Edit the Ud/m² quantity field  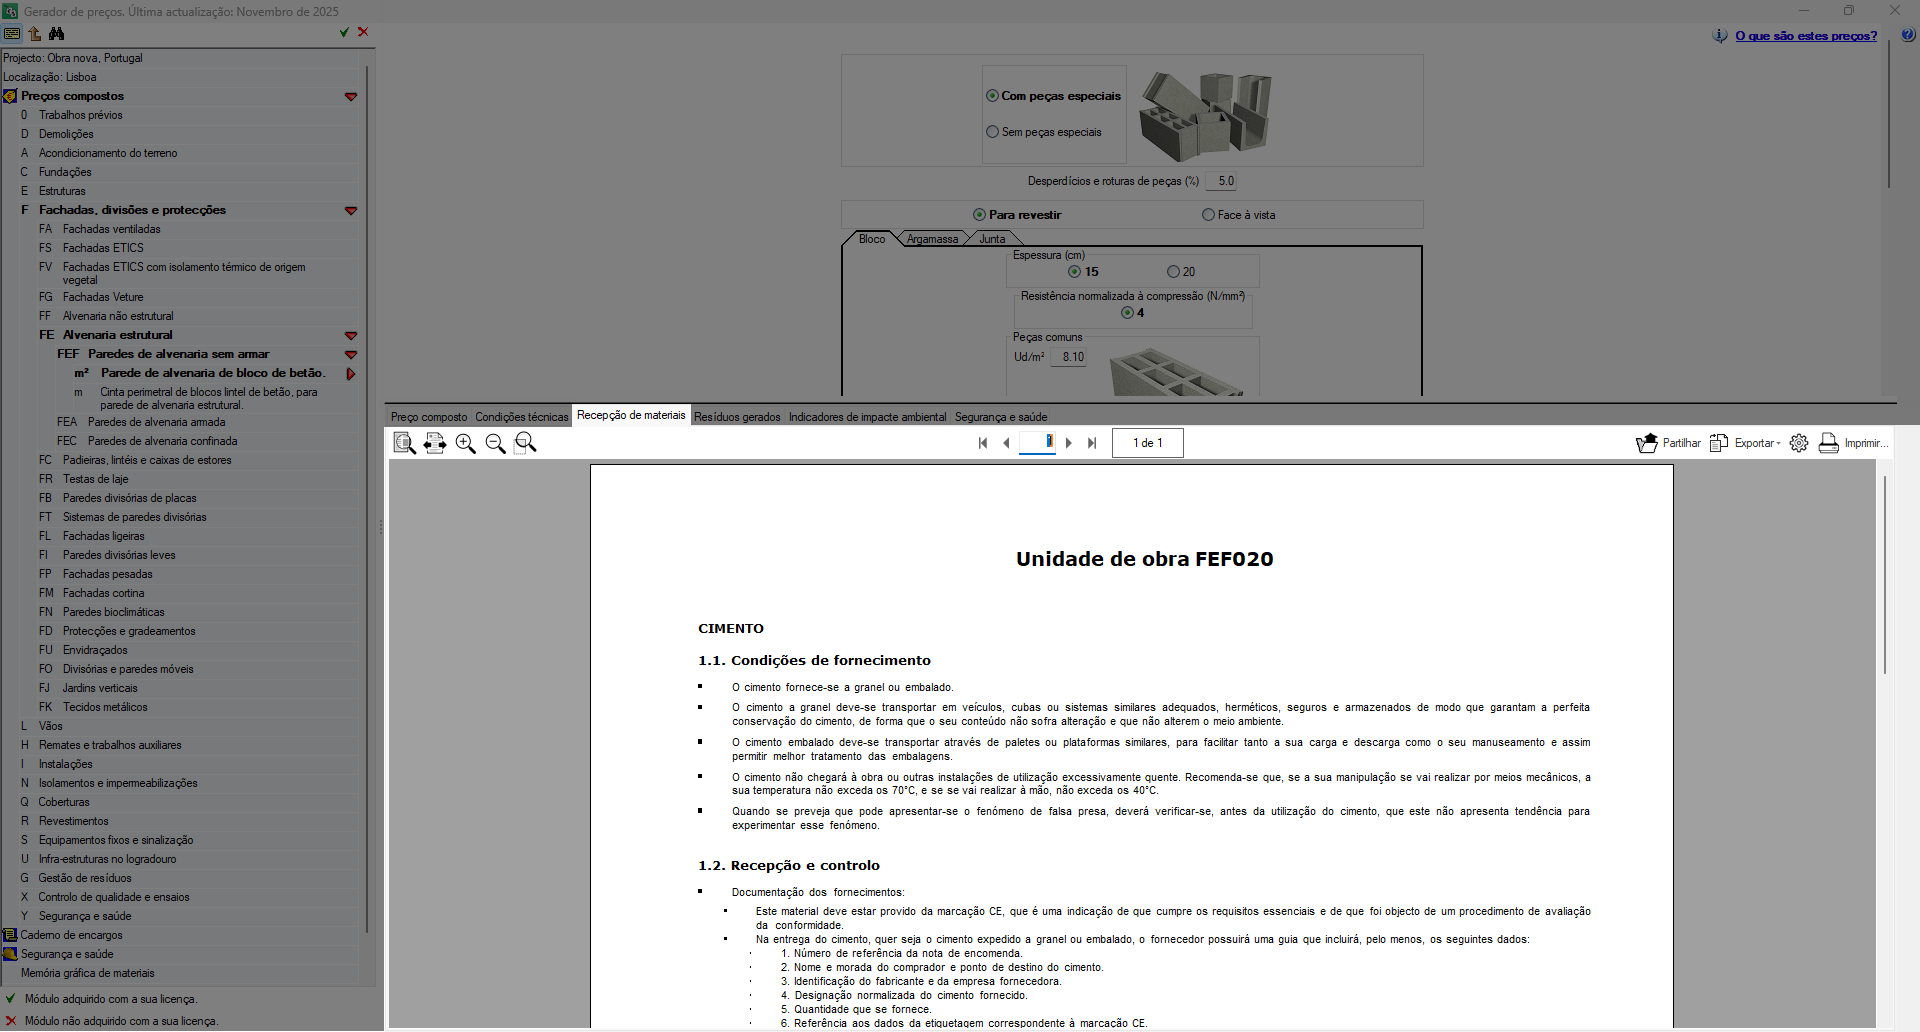tap(1068, 357)
